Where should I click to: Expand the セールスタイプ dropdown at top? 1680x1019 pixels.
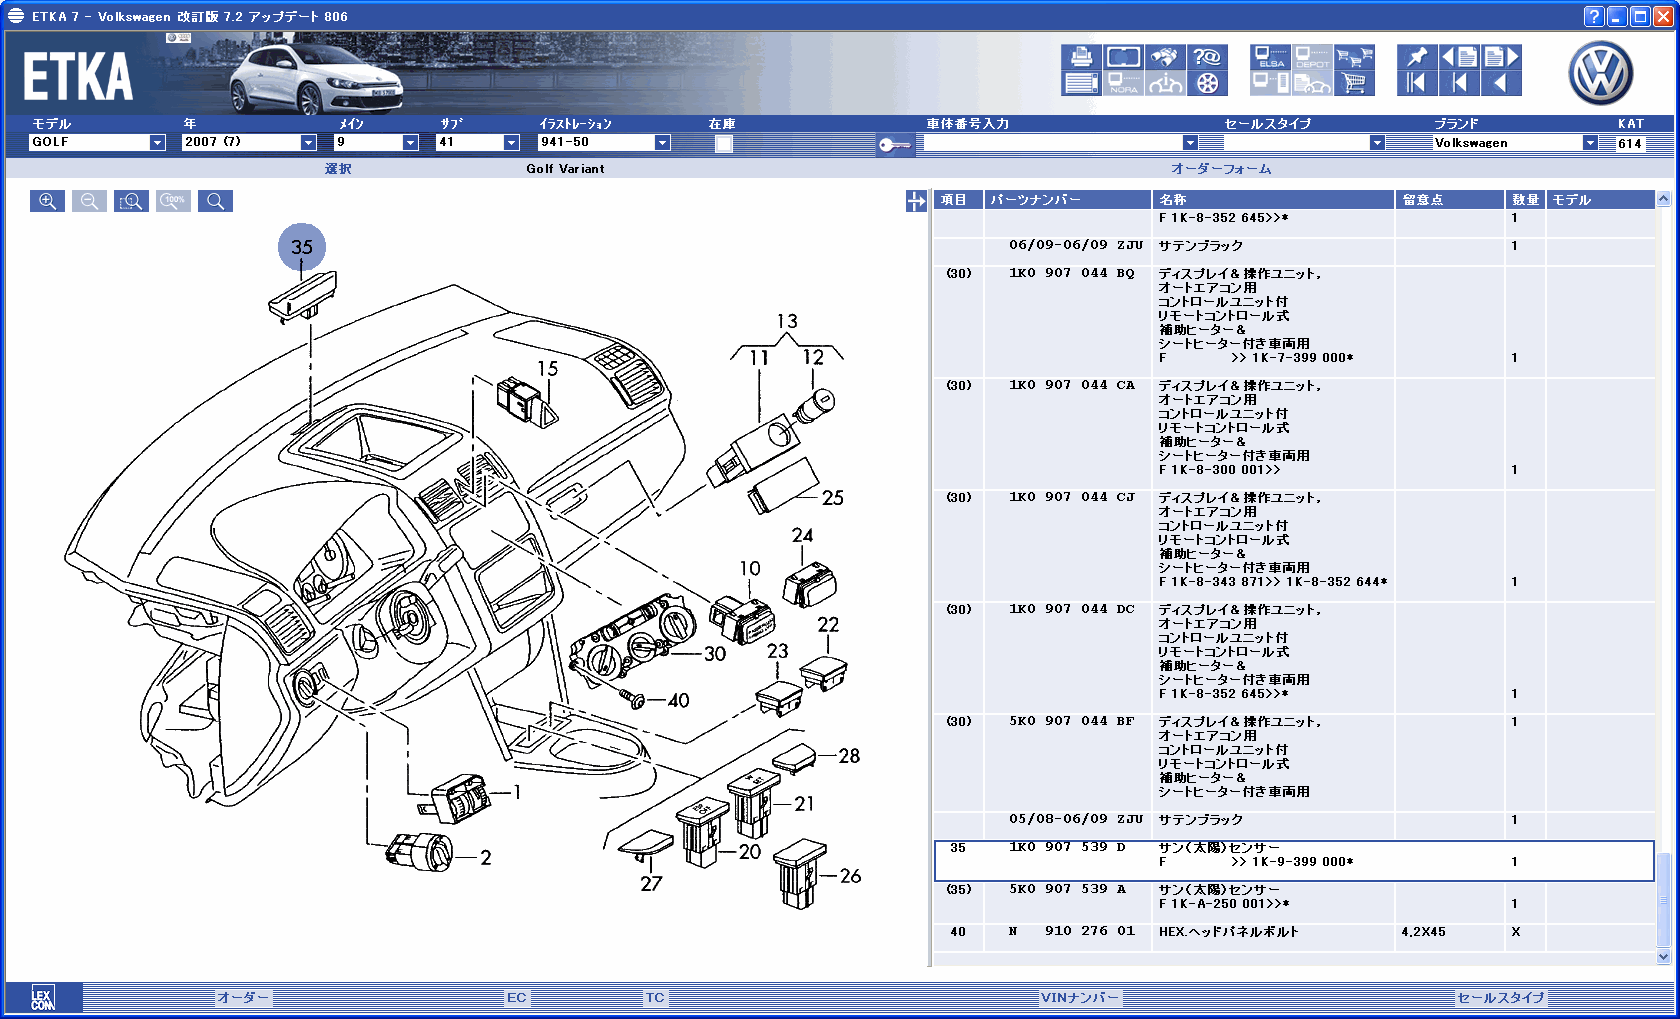(1377, 143)
